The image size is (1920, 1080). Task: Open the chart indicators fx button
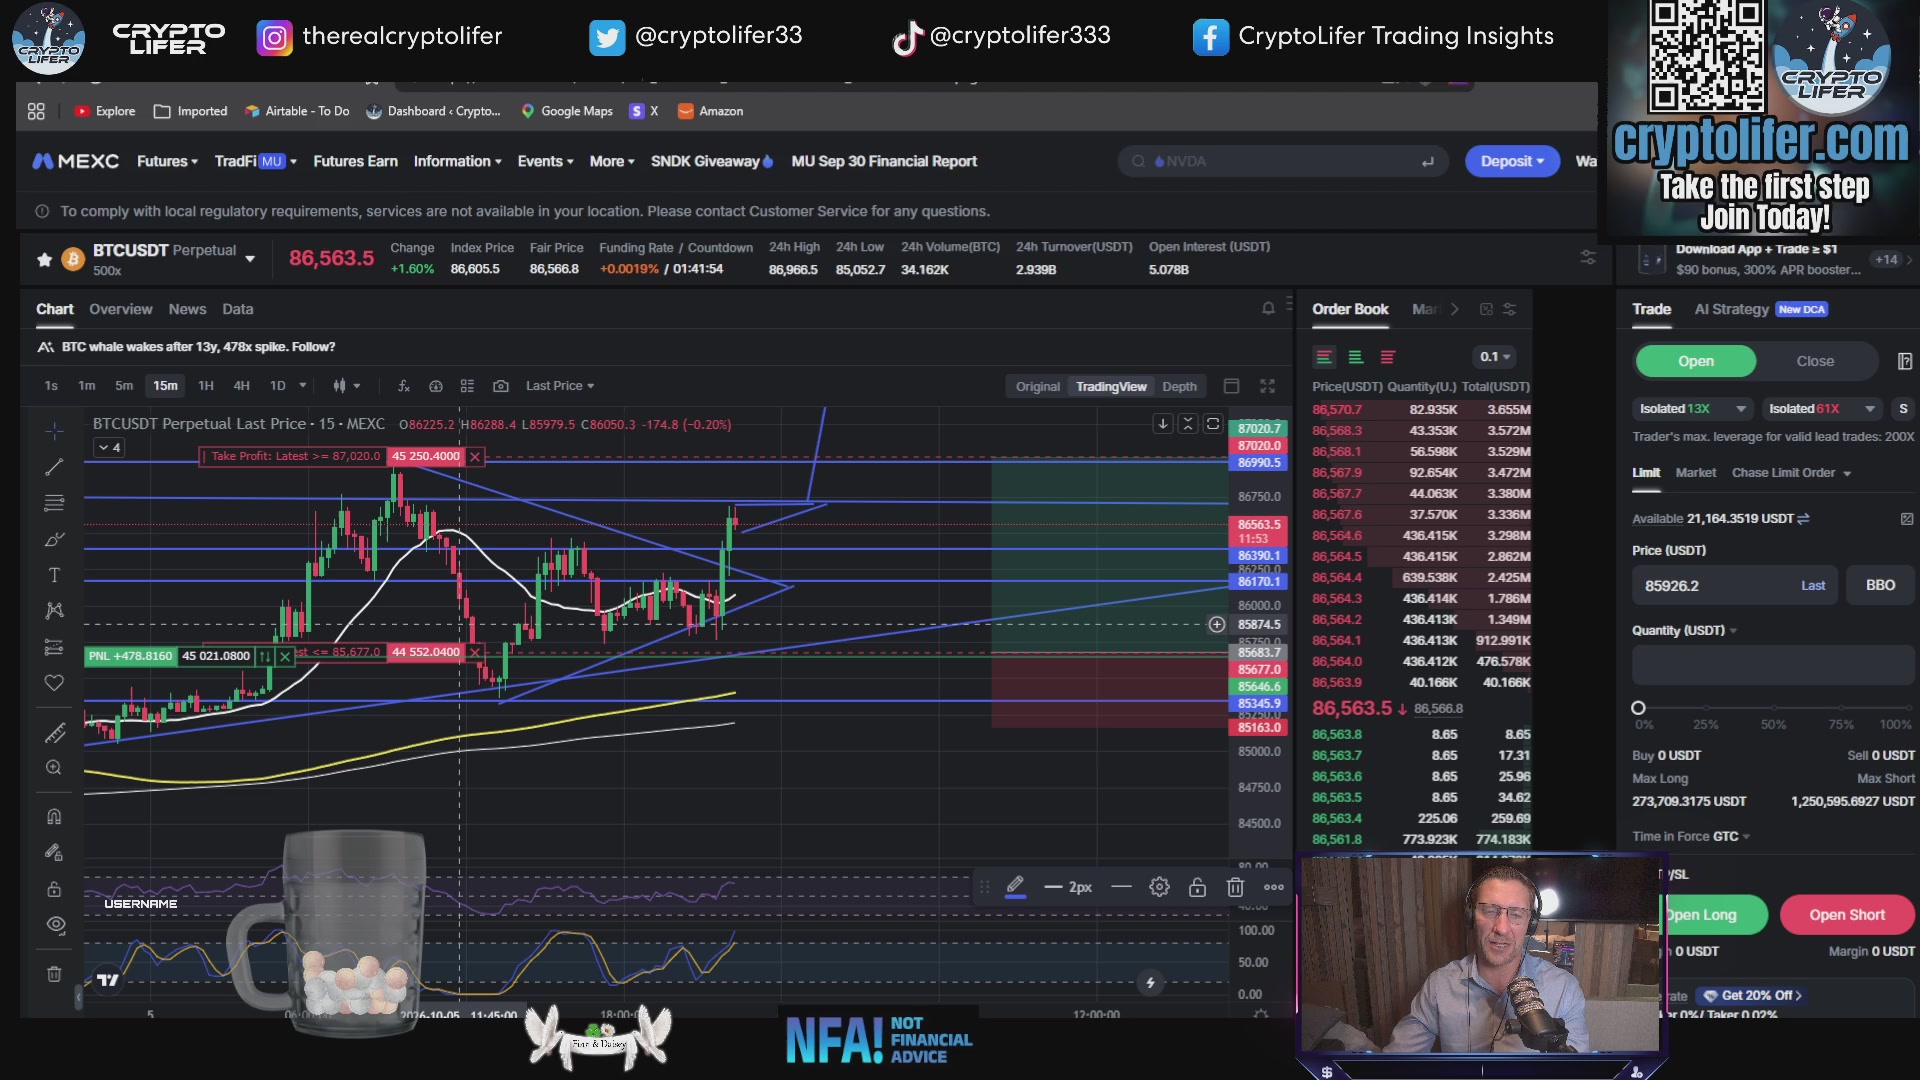click(404, 386)
